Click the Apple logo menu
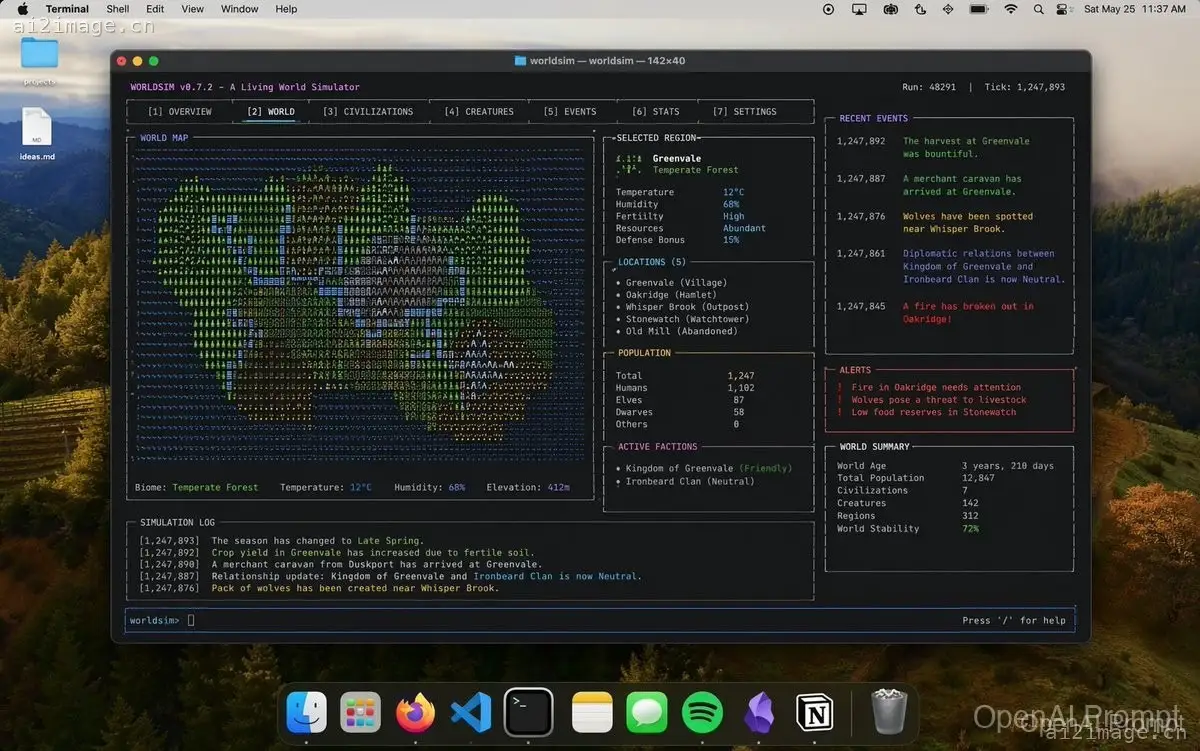 click(22, 9)
